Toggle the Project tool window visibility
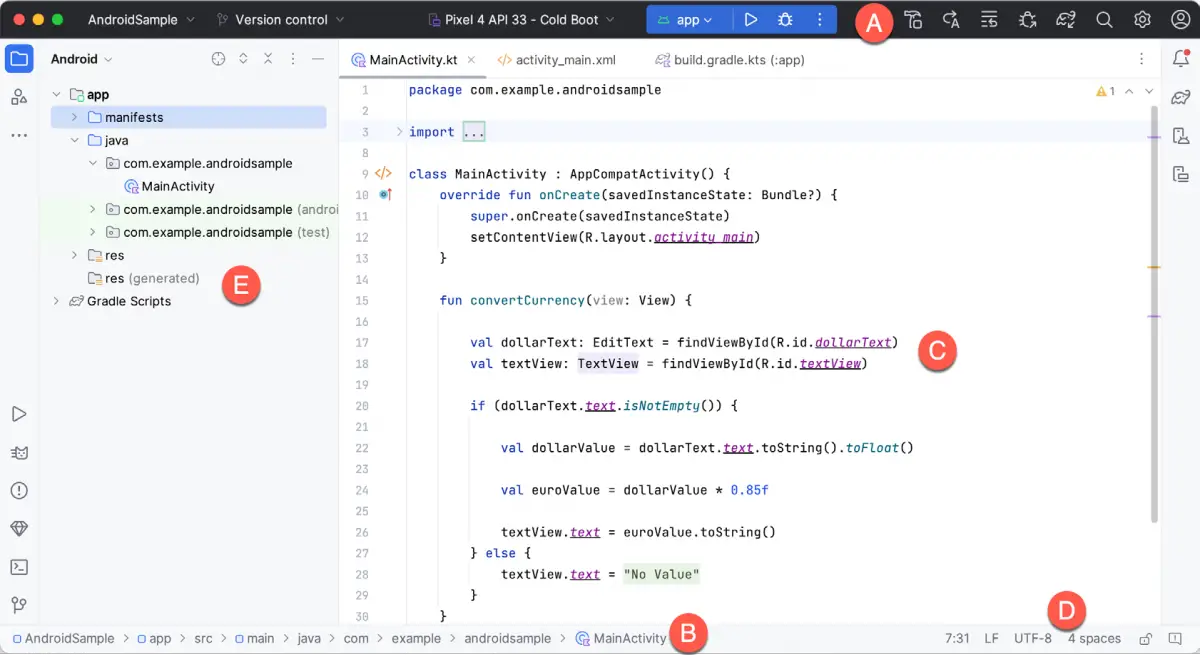The width and height of the screenshot is (1200, 655). pos(19,60)
